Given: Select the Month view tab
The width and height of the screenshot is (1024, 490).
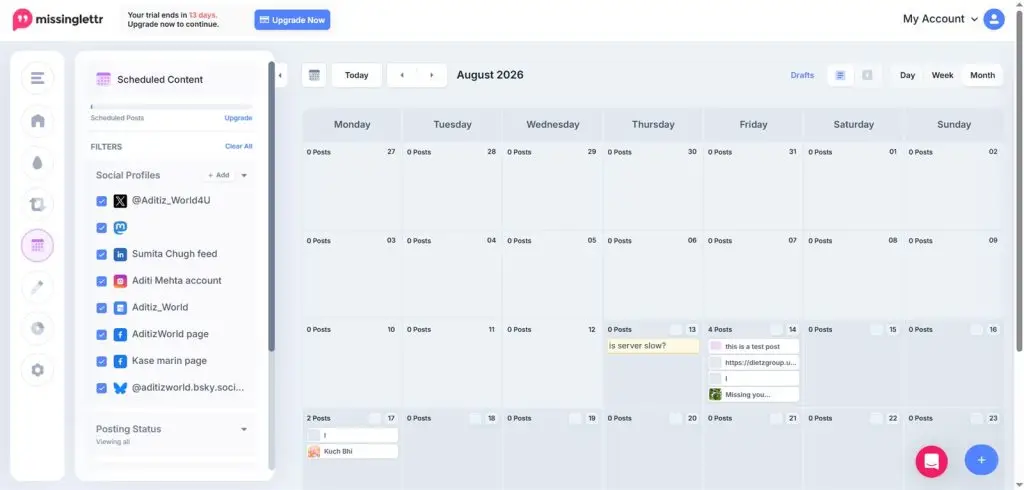Looking at the screenshot, I should 982,75.
